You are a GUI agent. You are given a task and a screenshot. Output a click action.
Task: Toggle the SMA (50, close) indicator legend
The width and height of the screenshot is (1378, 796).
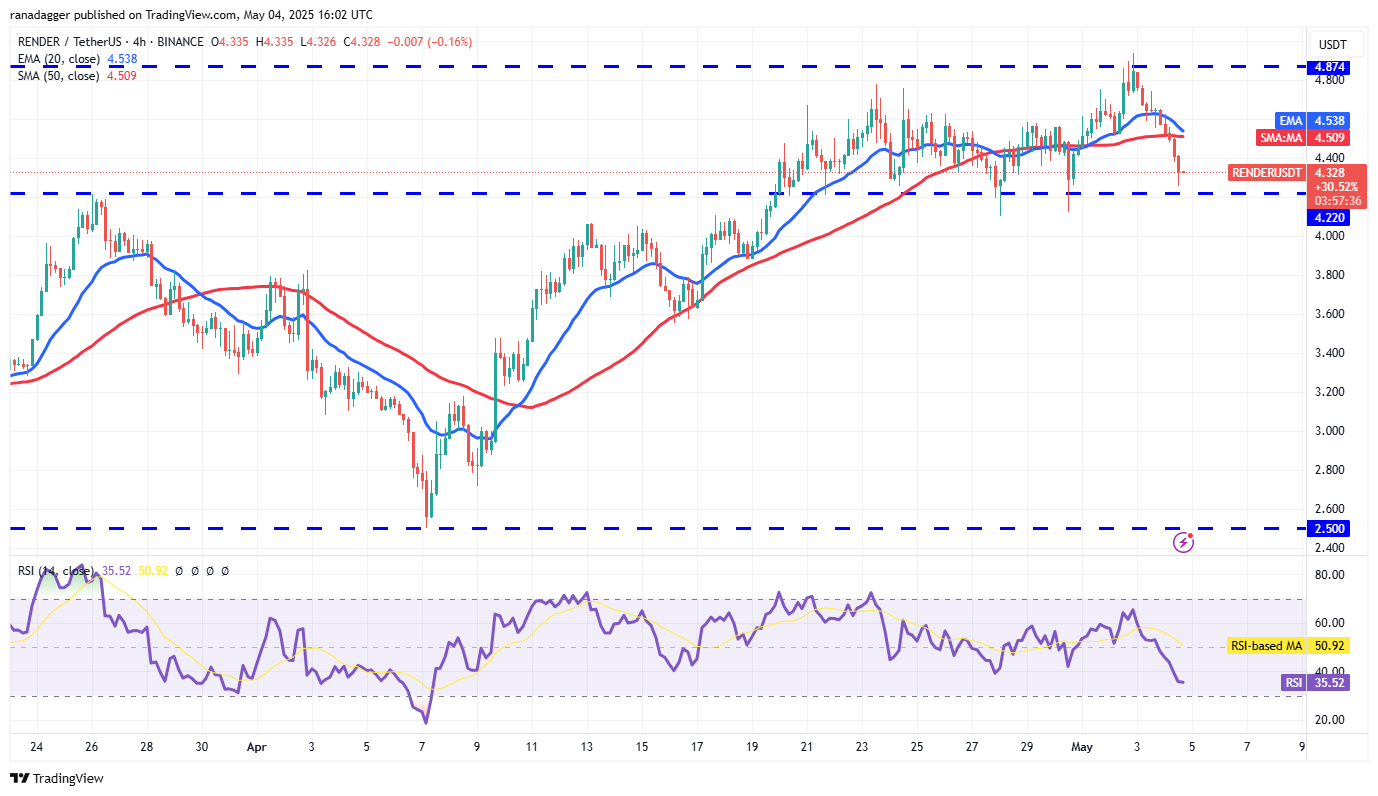(x=56, y=74)
